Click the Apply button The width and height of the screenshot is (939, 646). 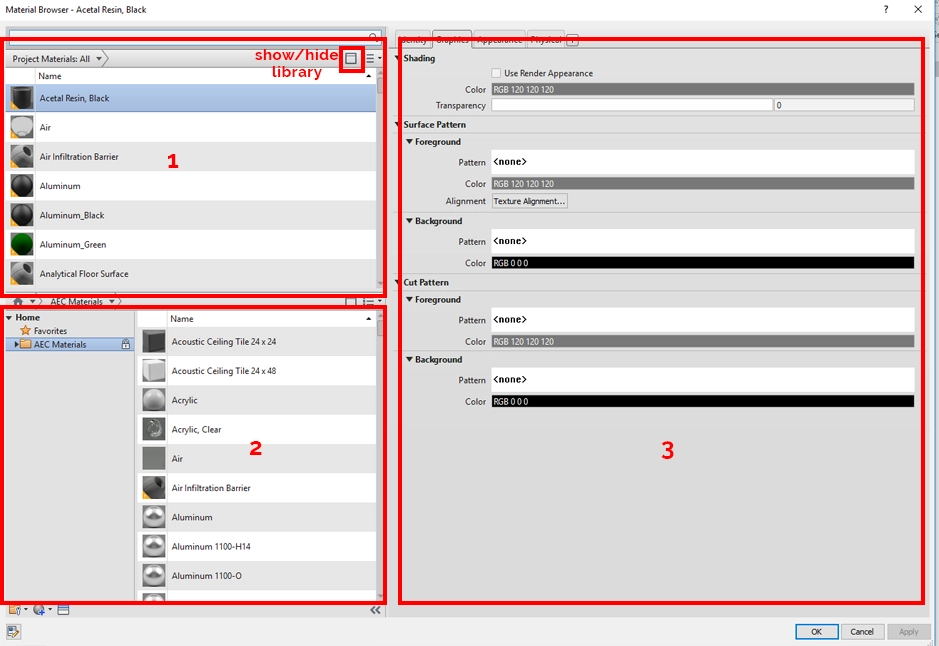[x=908, y=631]
